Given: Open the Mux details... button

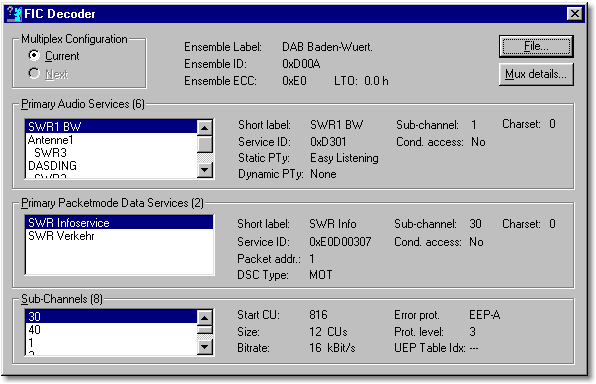Looking at the screenshot, I should (x=536, y=74).
